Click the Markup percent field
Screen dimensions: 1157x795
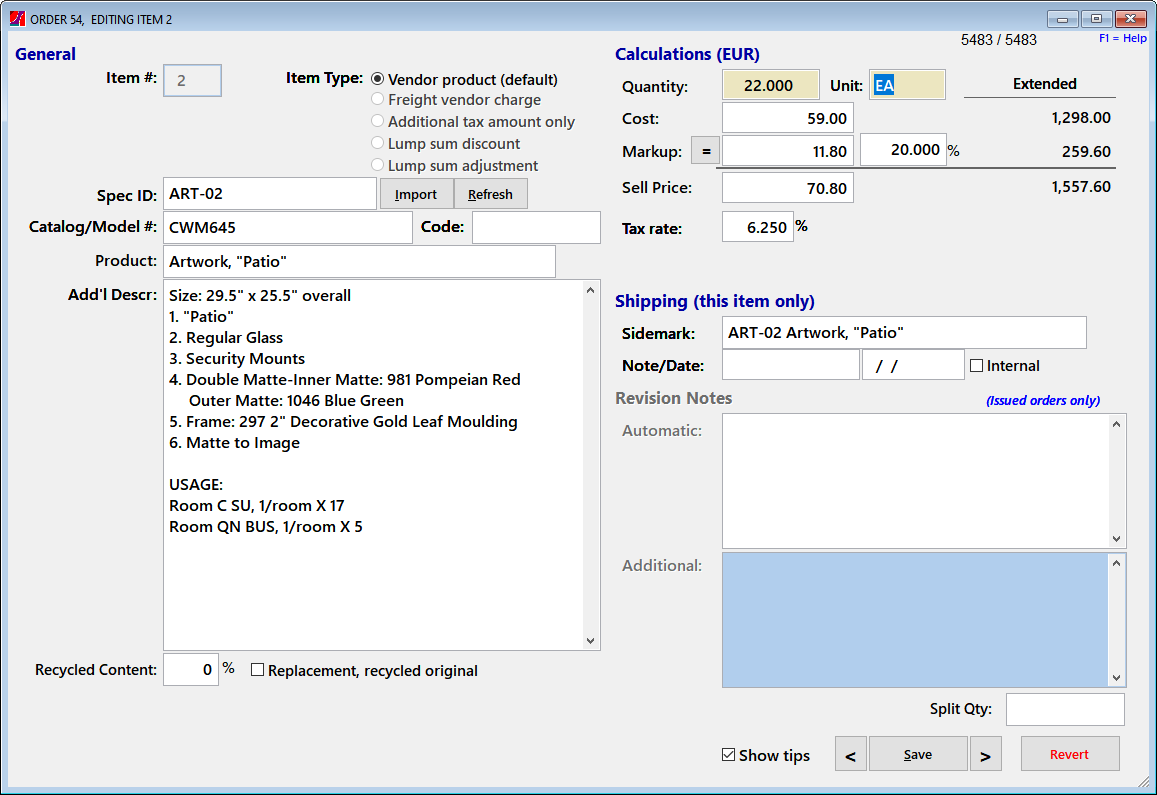903,150
